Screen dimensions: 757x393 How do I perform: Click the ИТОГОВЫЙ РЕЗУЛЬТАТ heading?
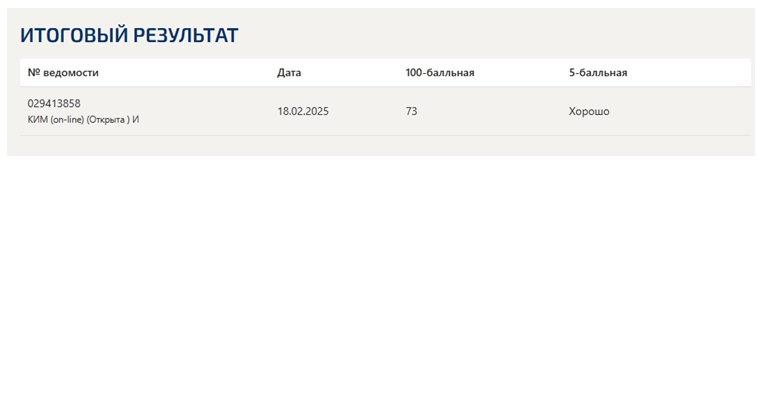pos(129,35)
